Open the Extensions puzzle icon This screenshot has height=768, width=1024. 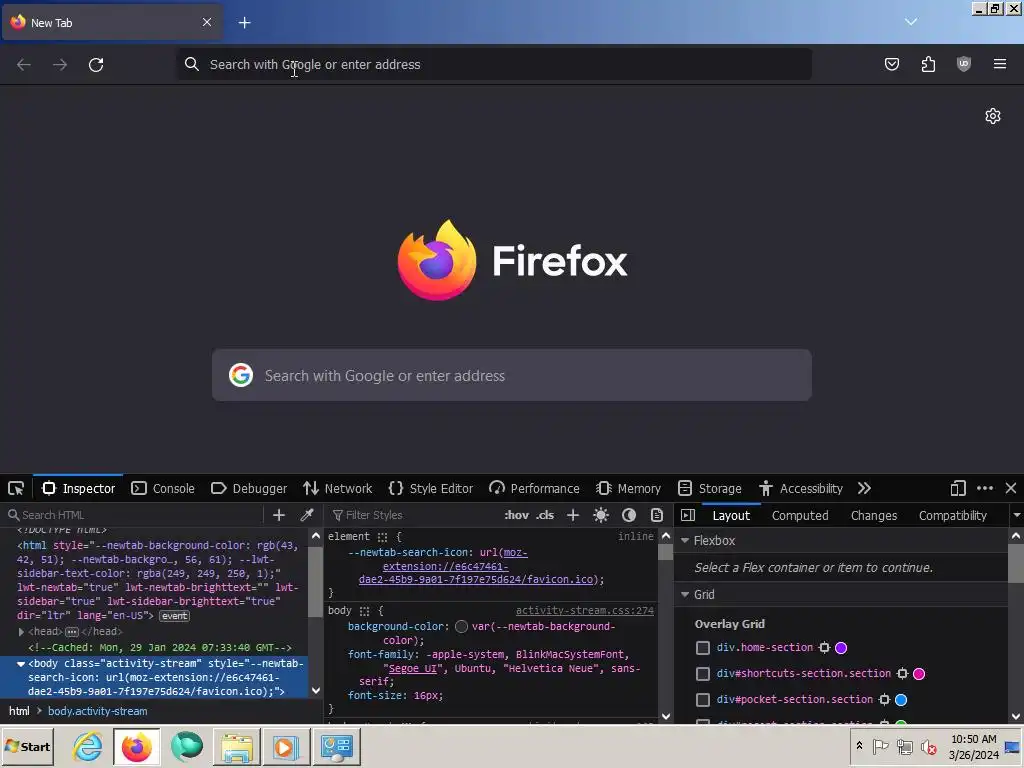click(928, 64)
